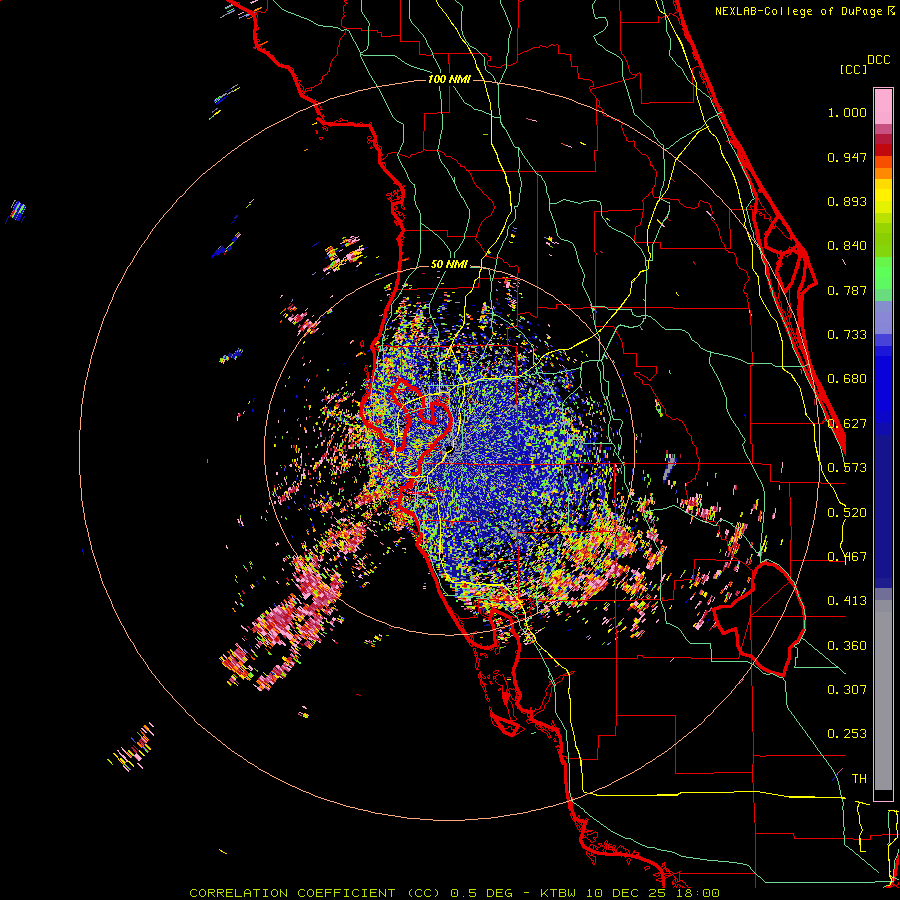
Task: Click the 0.627 scale value
Action: 847,424
